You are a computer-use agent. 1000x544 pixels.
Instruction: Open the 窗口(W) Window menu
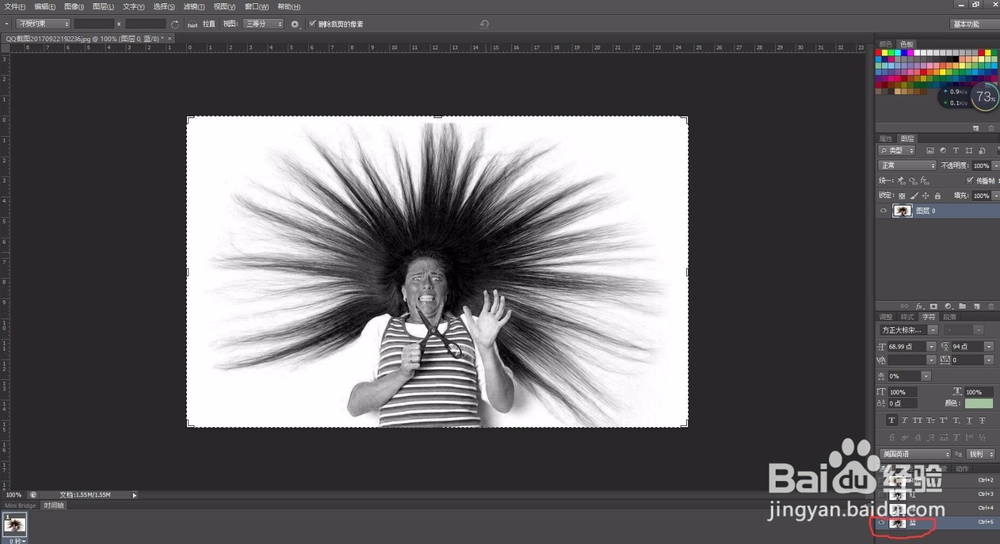256,6
